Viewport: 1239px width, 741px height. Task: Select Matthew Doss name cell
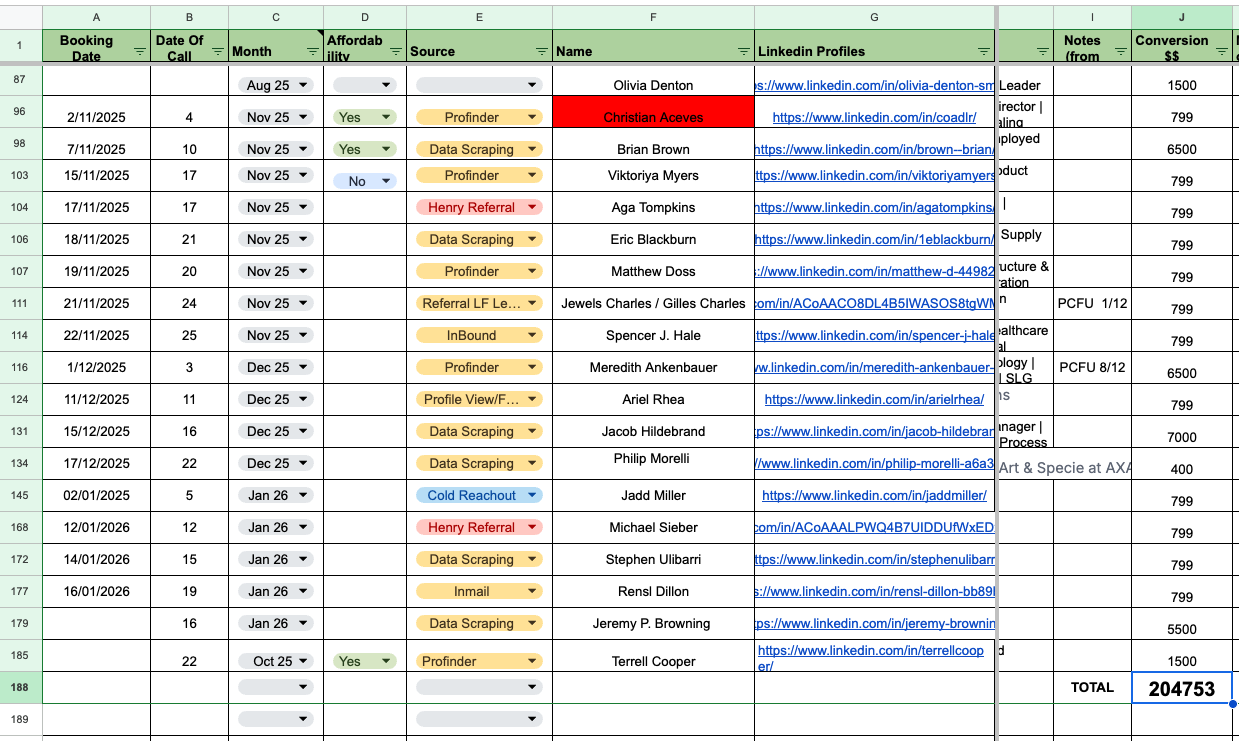point(653,271)
